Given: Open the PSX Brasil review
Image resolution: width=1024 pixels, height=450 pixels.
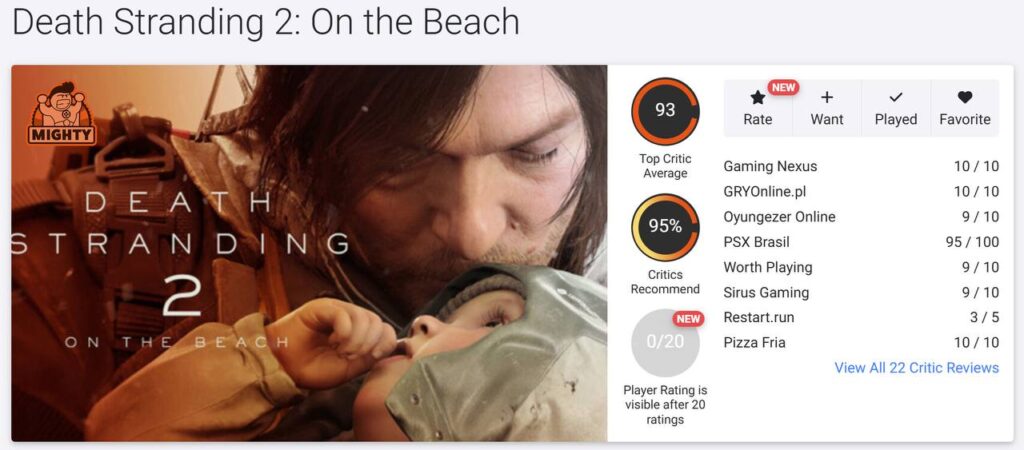Looking at the screenshot, I should coord(861,242).
